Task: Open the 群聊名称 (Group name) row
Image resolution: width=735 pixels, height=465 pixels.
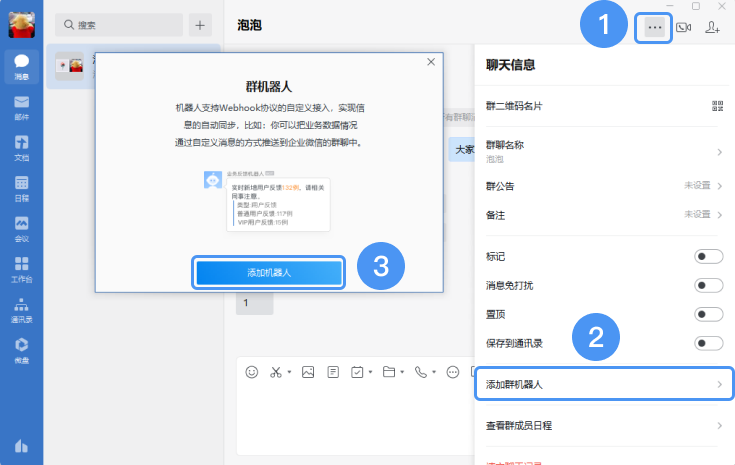Action: tap(603, 151)
